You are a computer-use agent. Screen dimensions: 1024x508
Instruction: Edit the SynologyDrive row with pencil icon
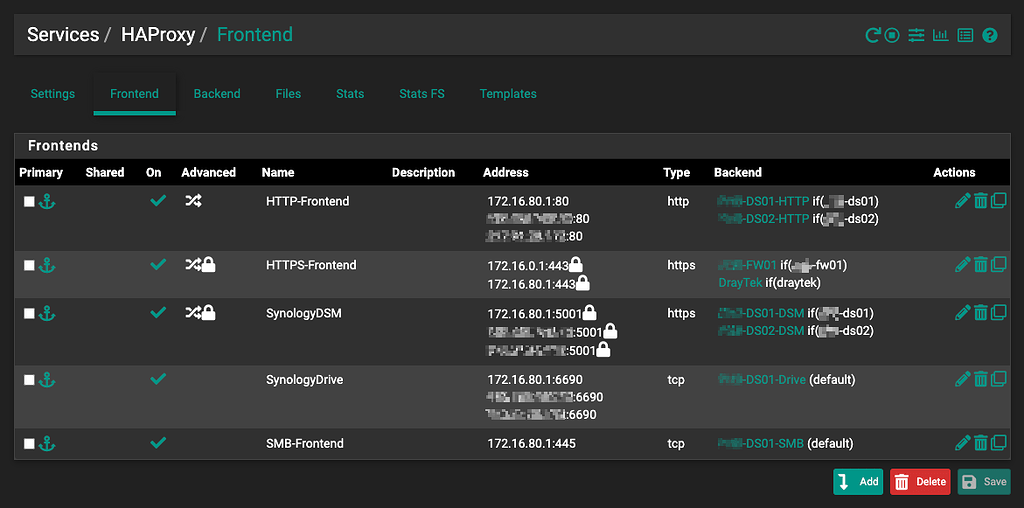(962, 379)
